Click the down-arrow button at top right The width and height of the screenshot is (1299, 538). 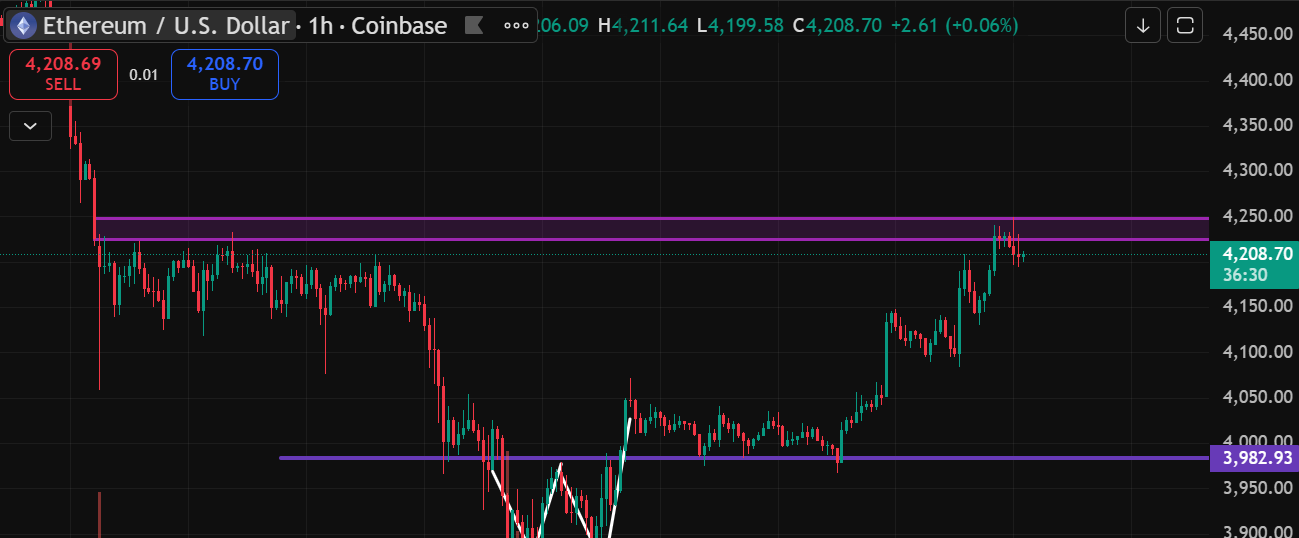(x=1143, y=26)
